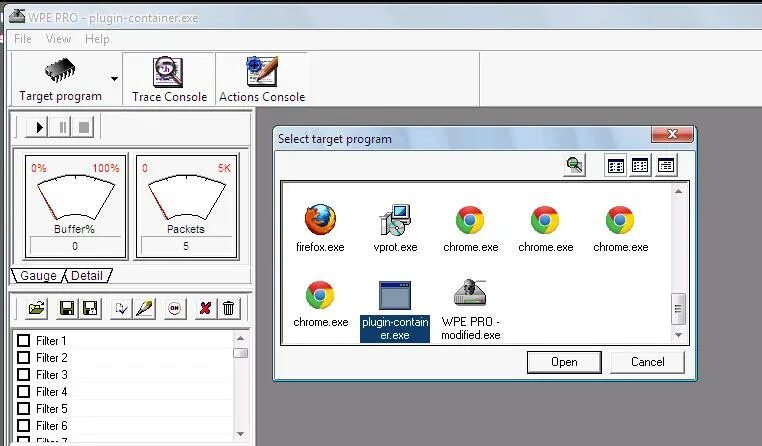Viewport: 762px width, 446px height.
Task: Open the Actions Console
Action: click(x=262, y=79)
